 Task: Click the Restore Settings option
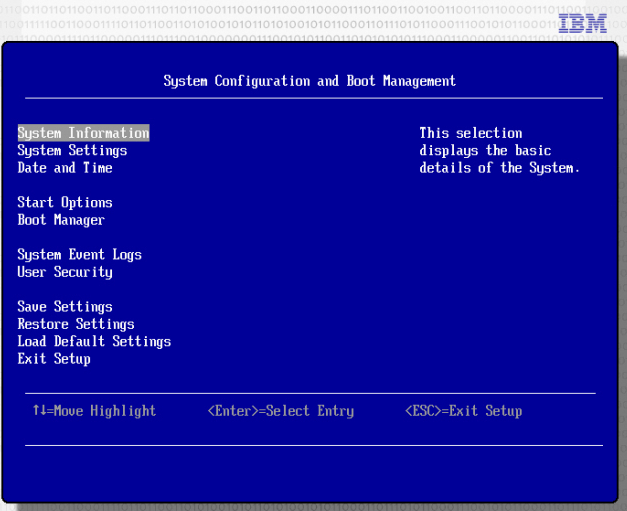point(76,324)
